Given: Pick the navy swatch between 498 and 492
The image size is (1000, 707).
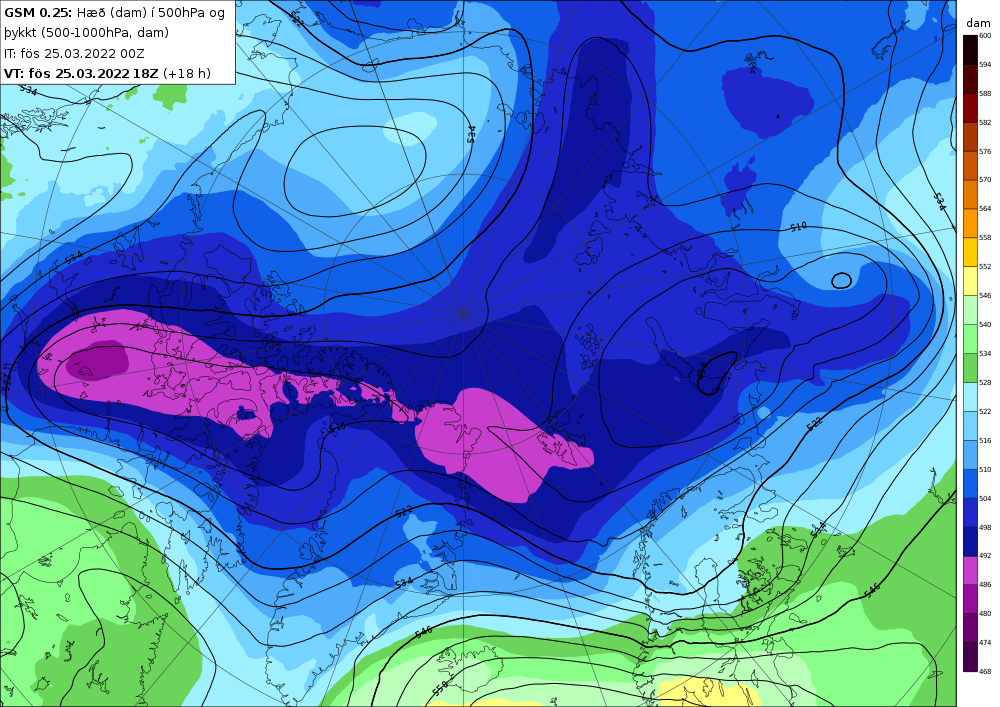Looking at the screenshot, I should [970, 541].
